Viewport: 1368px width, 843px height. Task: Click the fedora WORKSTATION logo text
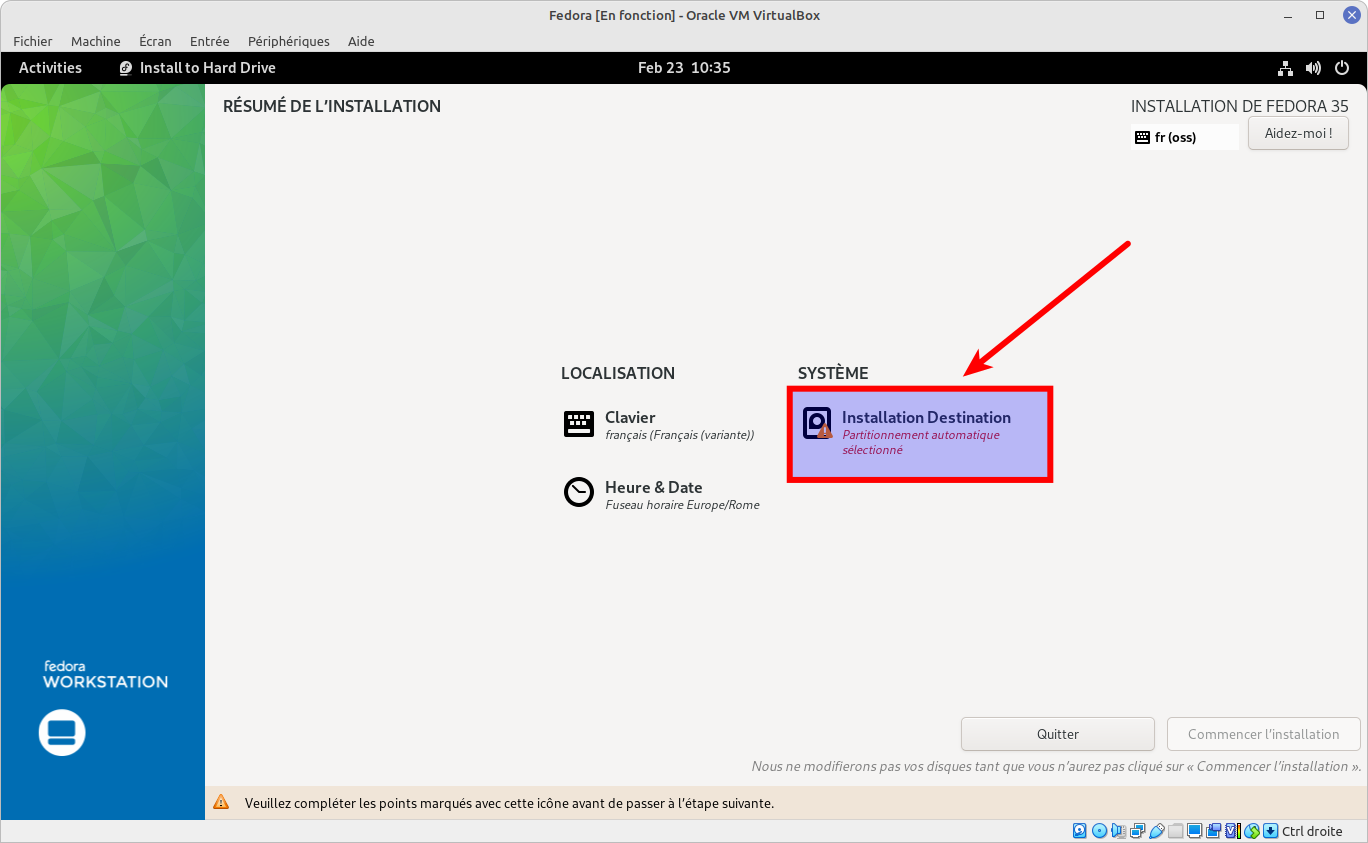pyautogui.click(x=105, y=675)
